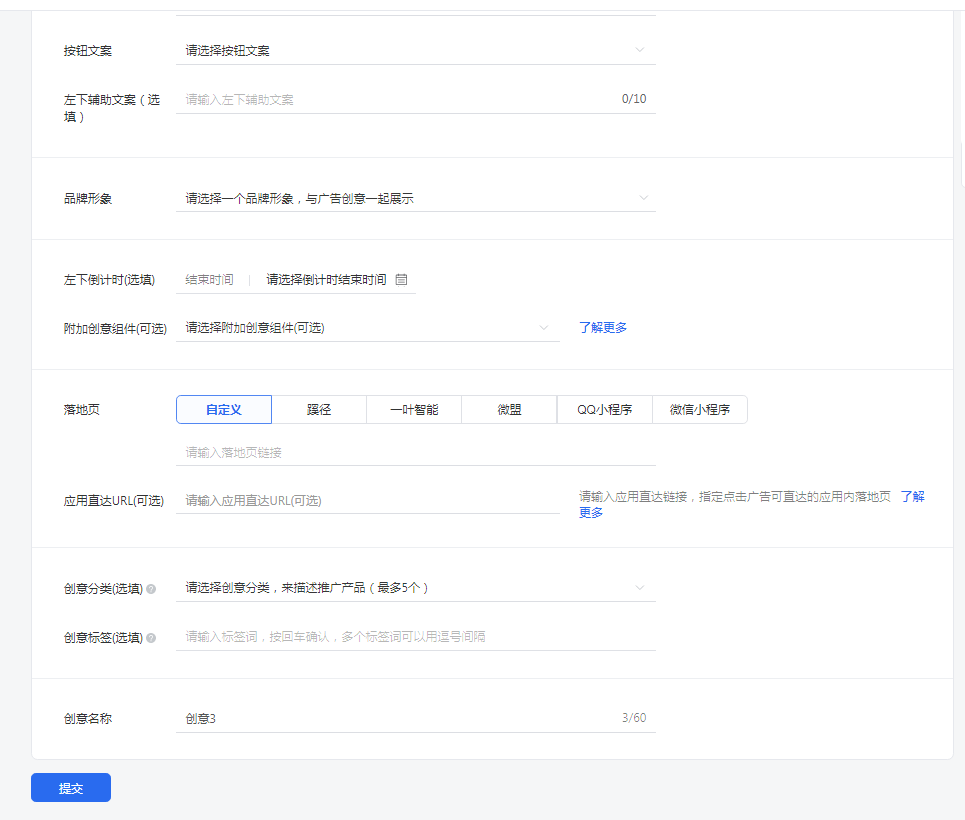
Task: Choose the 微盟 landing page option
Action: pos(509,410)
